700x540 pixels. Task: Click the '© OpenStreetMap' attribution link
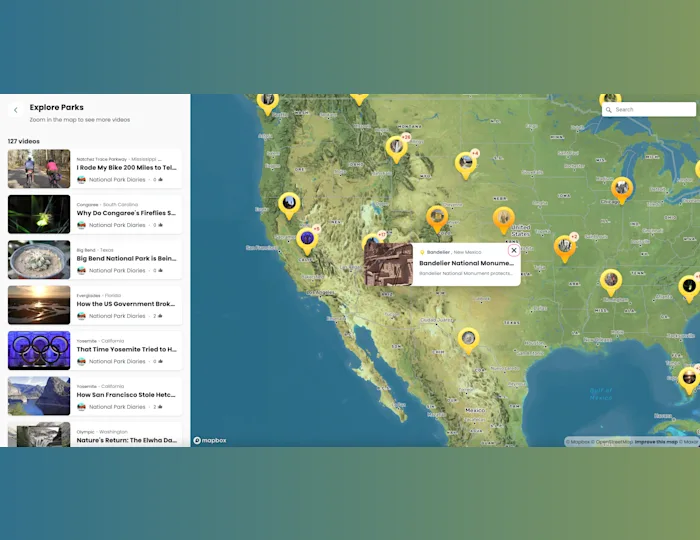coord(614,442)
